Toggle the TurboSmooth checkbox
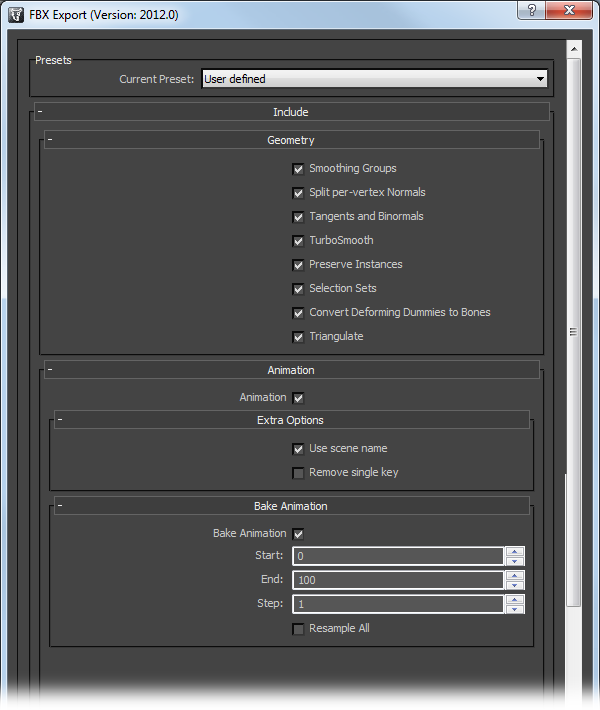 coord(298,241)
